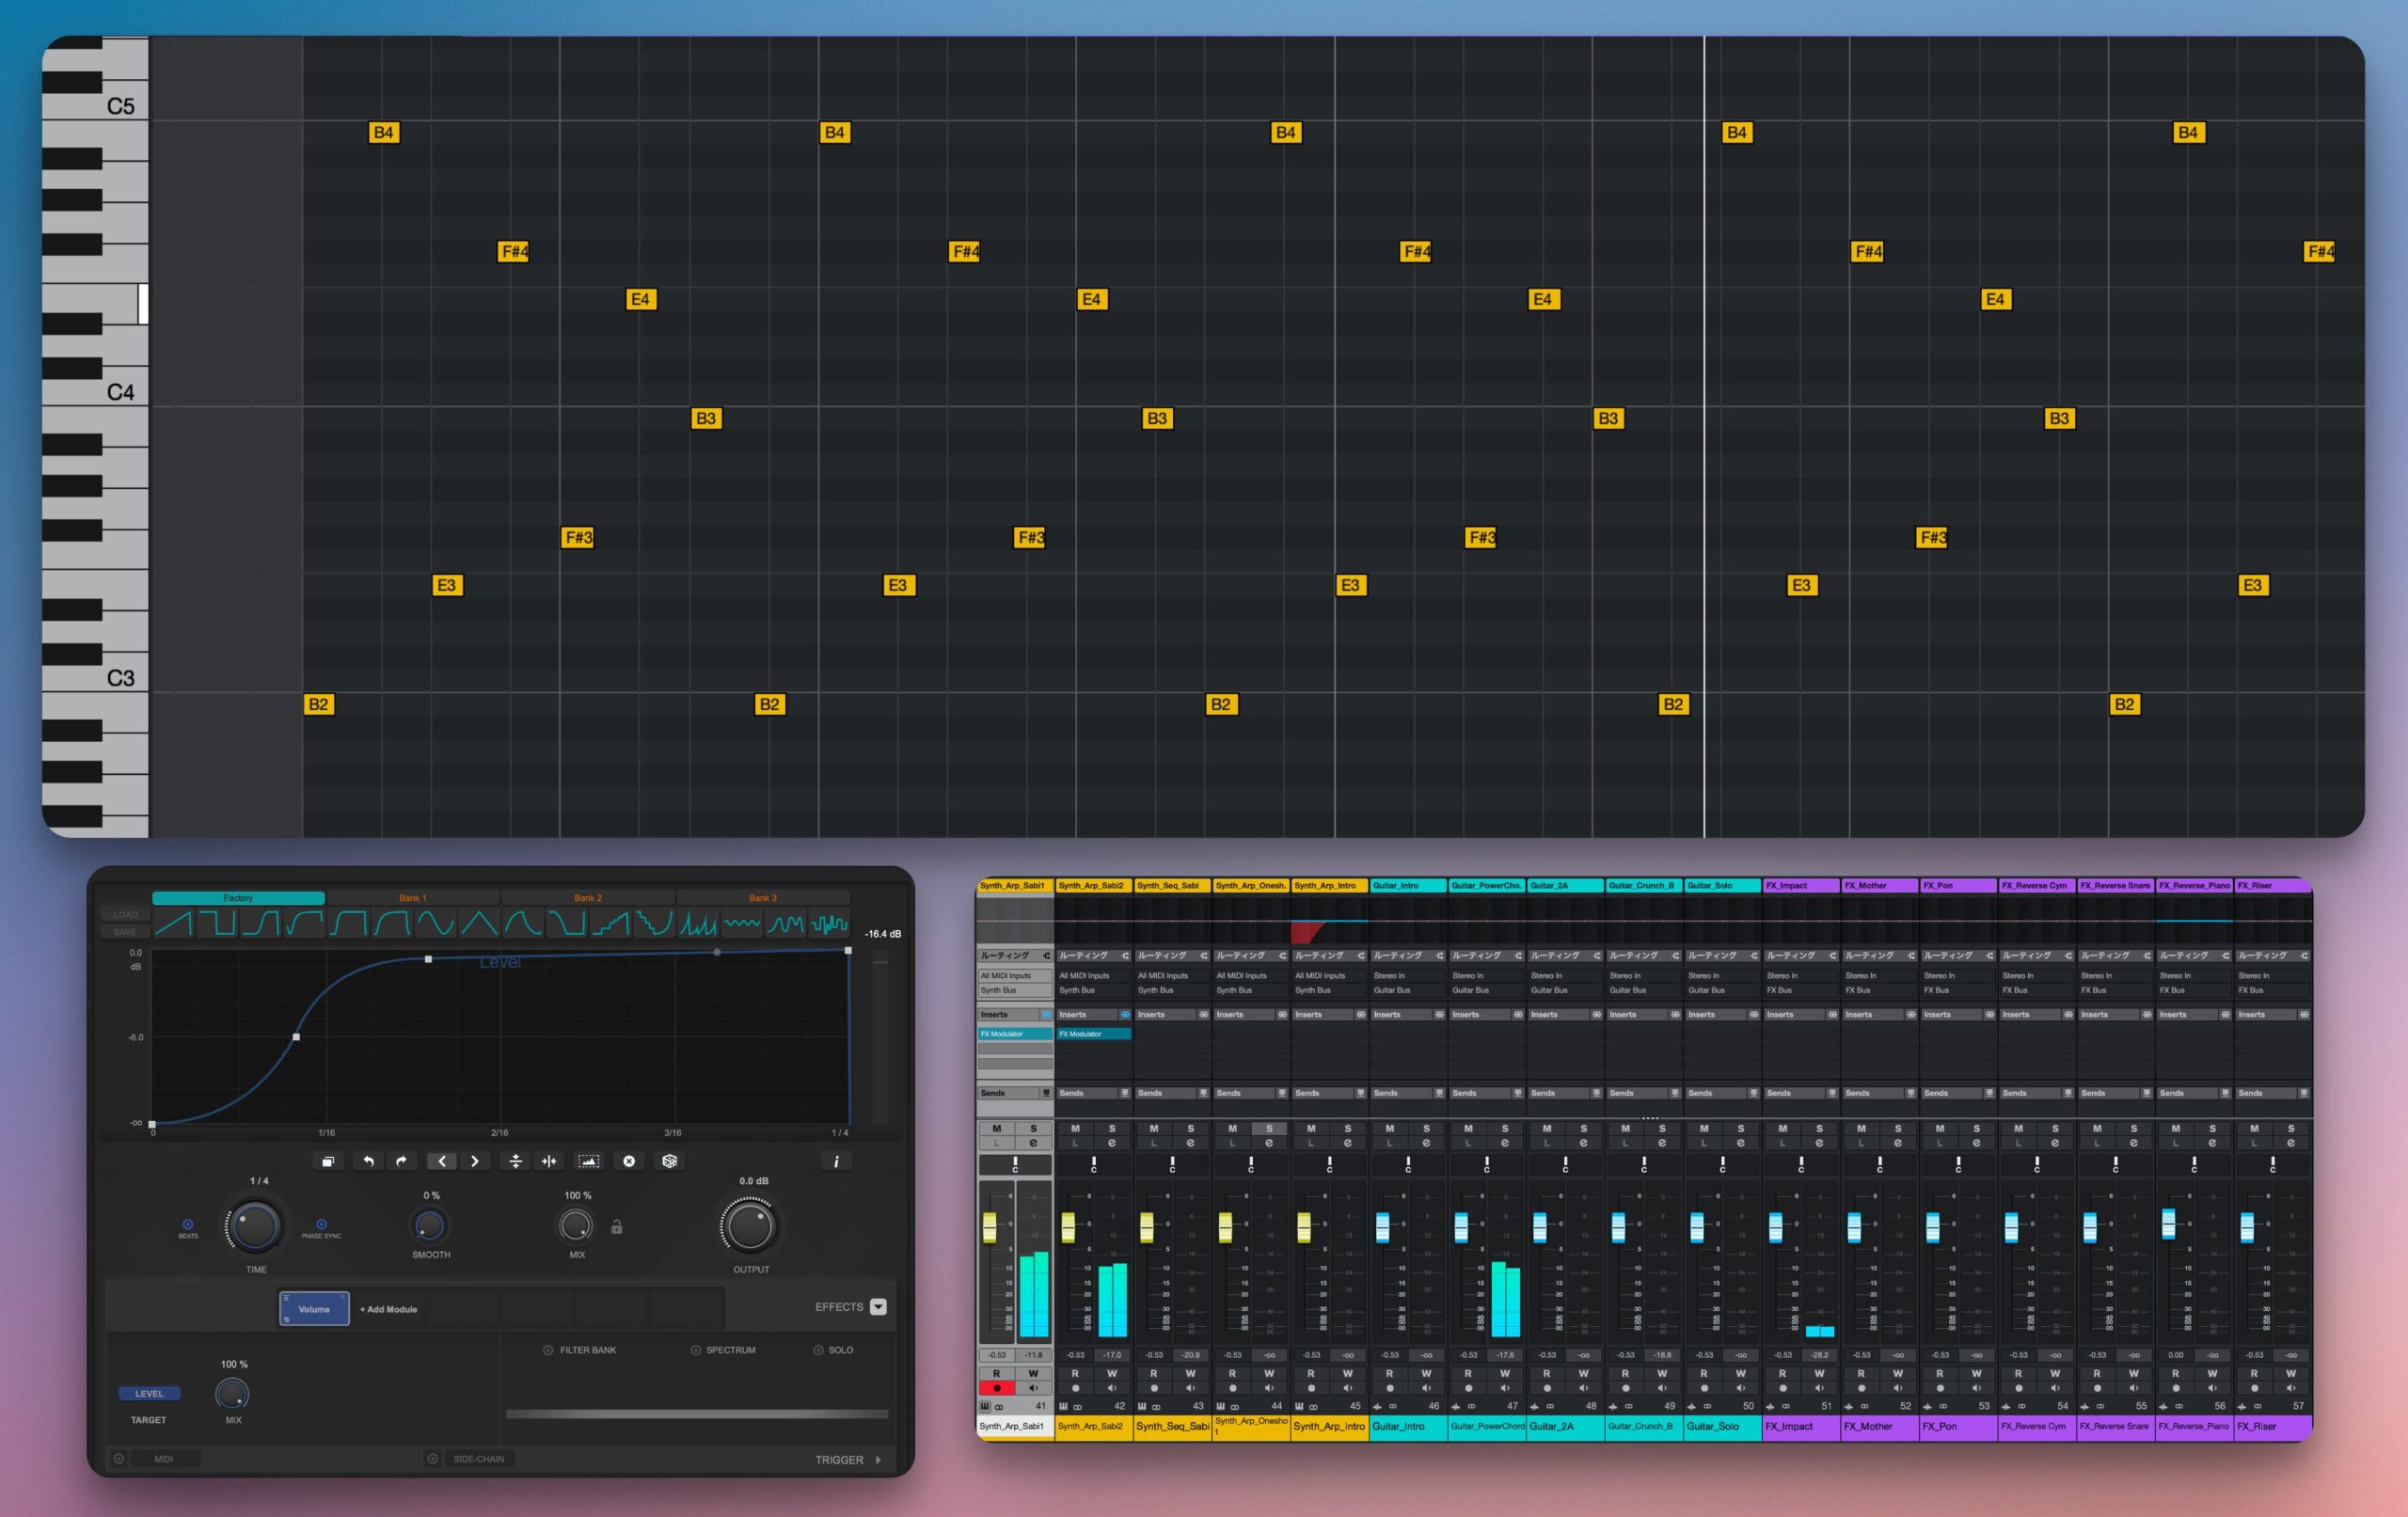Click the E4 note in piano roll's first bar

click(640, 299)
